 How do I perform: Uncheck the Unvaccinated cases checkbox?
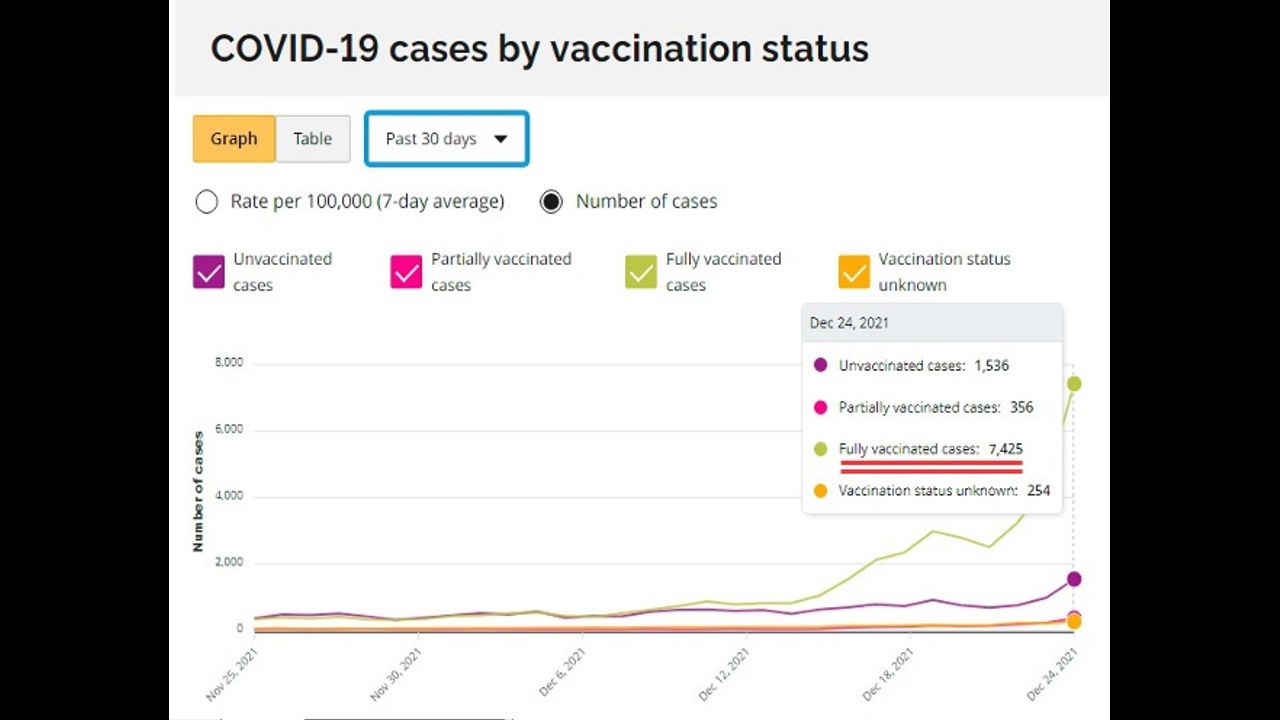click(x=209, y=272)
